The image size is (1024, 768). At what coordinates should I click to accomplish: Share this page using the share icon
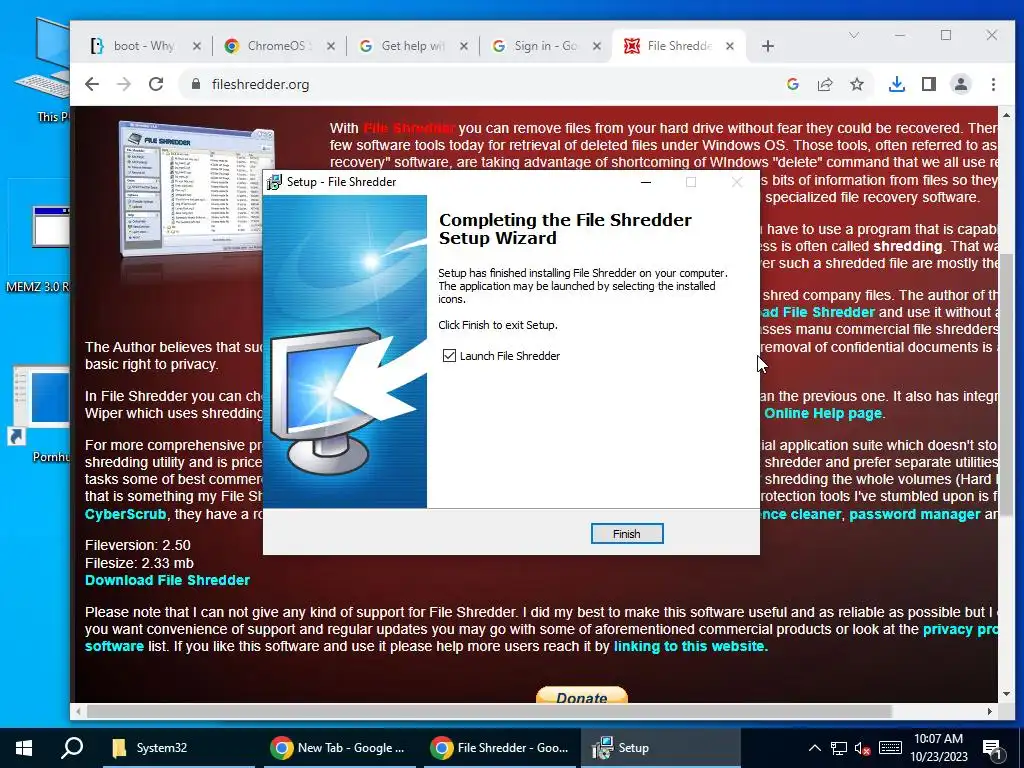click(825, 84)
